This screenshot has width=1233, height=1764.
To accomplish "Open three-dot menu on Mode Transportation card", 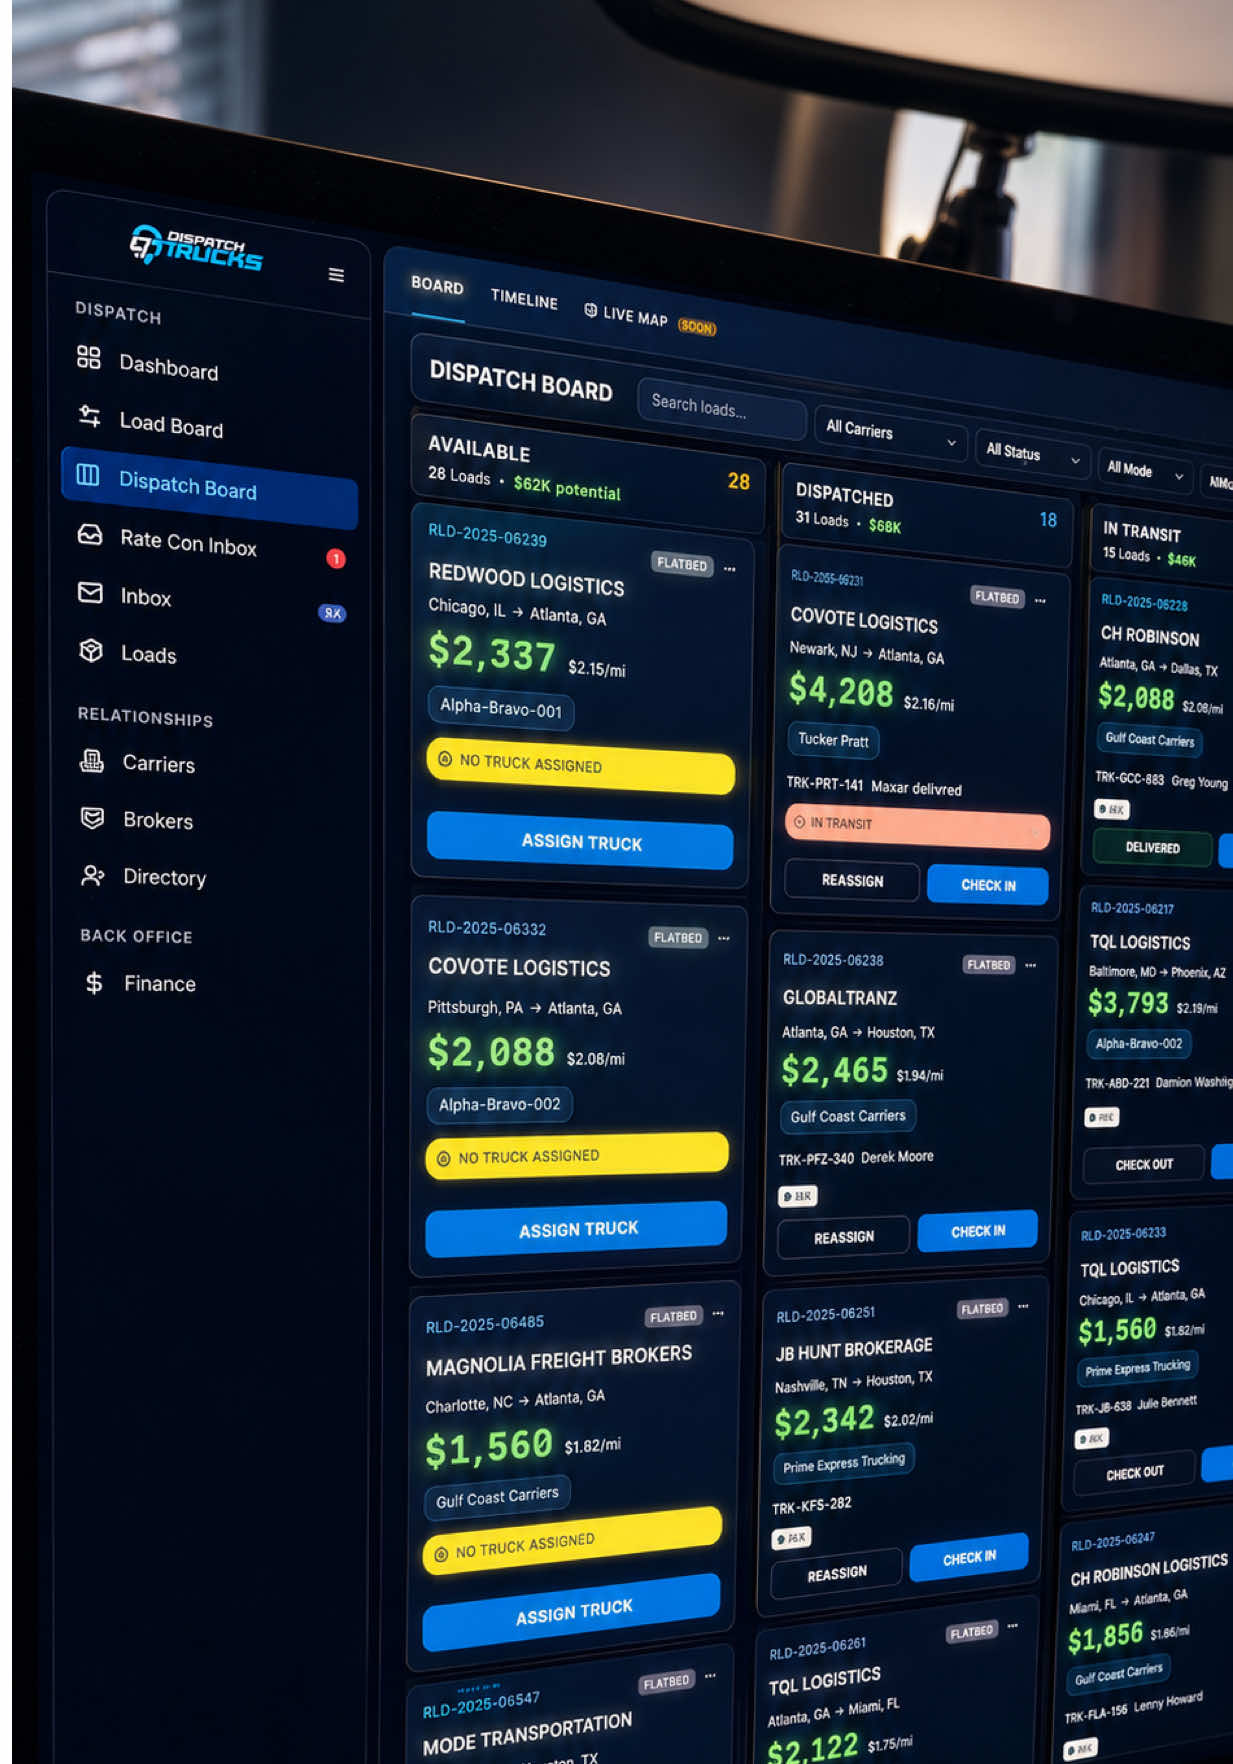I will pyautogui.click(x=710, y=1675).
